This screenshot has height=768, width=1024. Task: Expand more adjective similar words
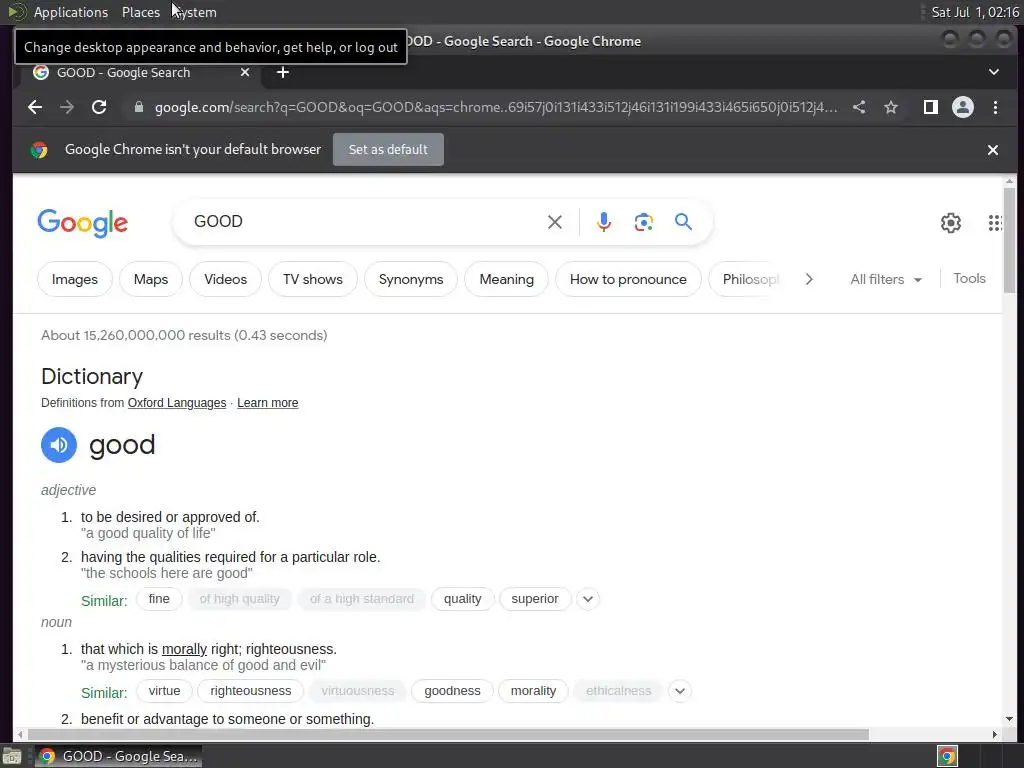click(588, 599)
